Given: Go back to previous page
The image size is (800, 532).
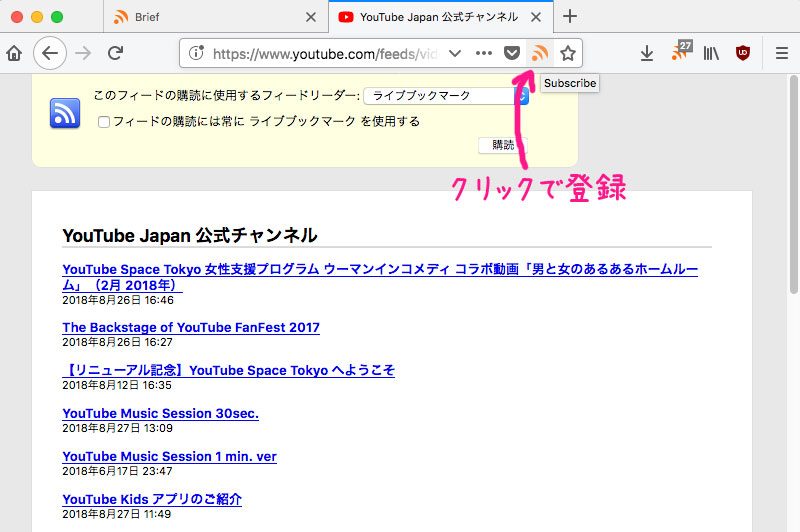Looking at the screenshot, I should click(x=49, y=53).
